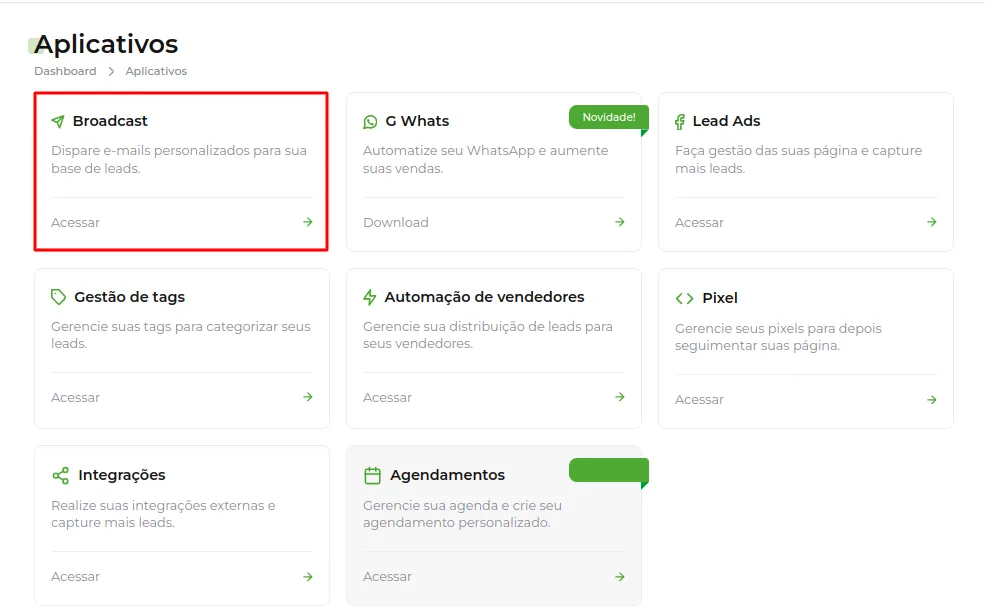Click the arrow icon in Gestão de tags card

coord(308,397)
